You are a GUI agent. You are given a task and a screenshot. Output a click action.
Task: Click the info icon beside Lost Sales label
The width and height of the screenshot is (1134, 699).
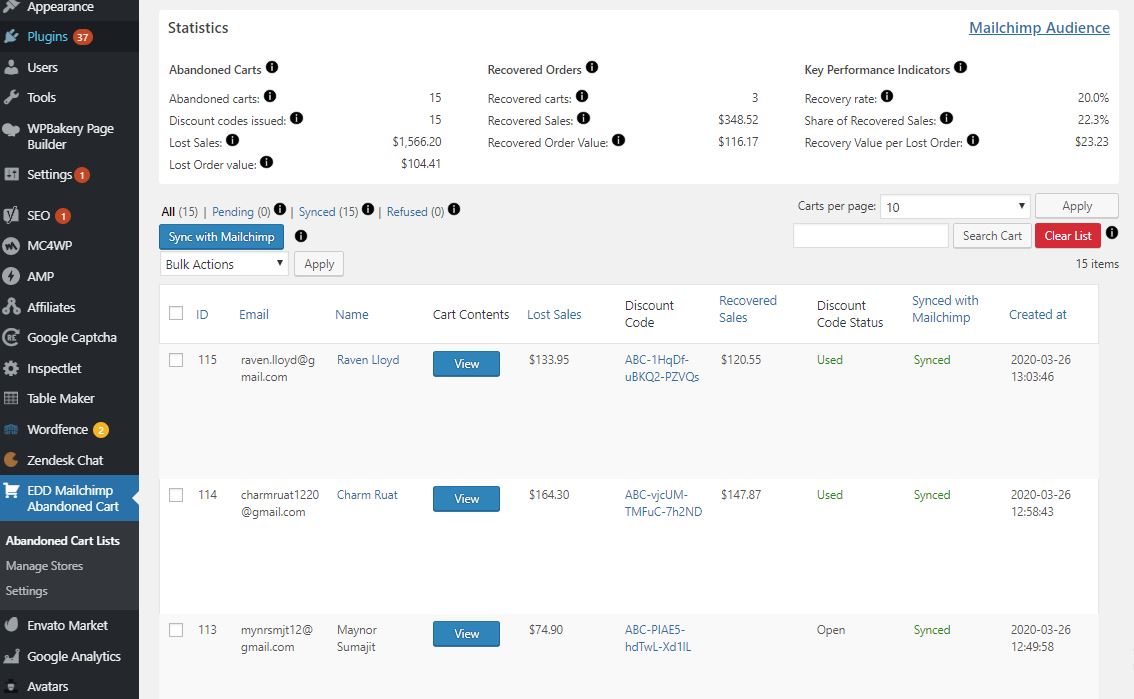[x=232, y=140]
